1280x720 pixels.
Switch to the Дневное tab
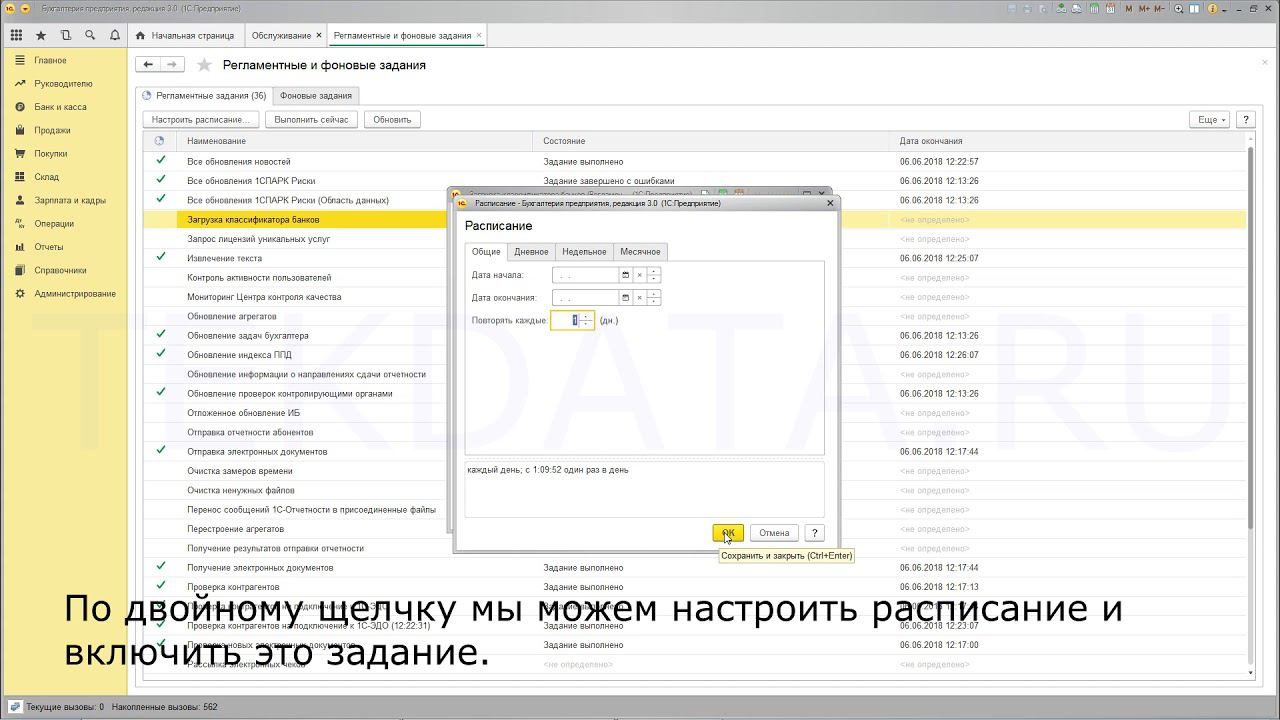point(531,252)
